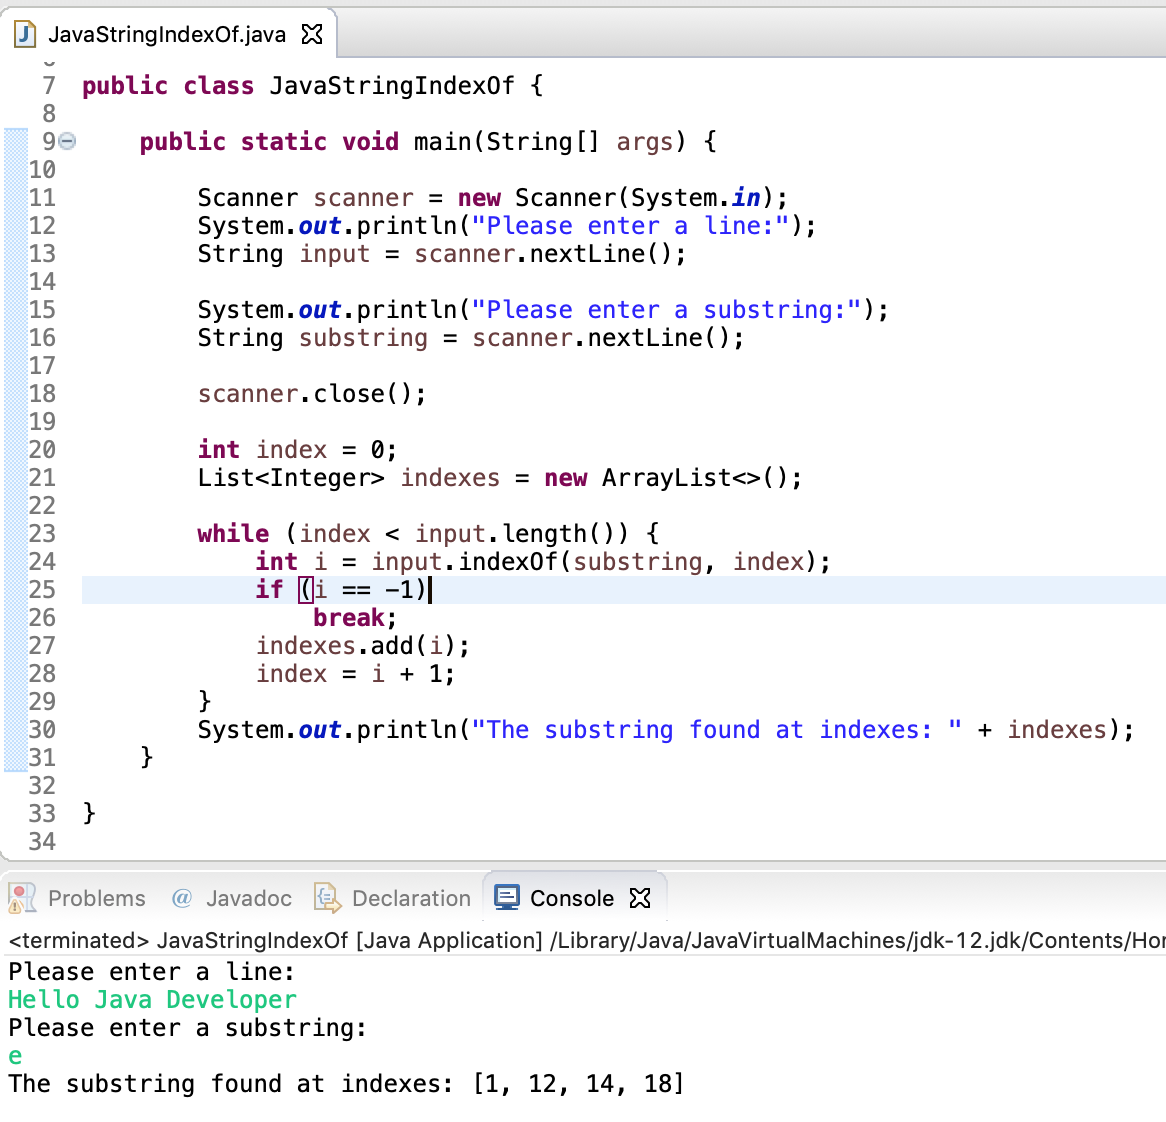Click the Declaration view icon
The width and height of the screenshot is (1166, 1122).
pyautogui.click(x=326, y=898)
